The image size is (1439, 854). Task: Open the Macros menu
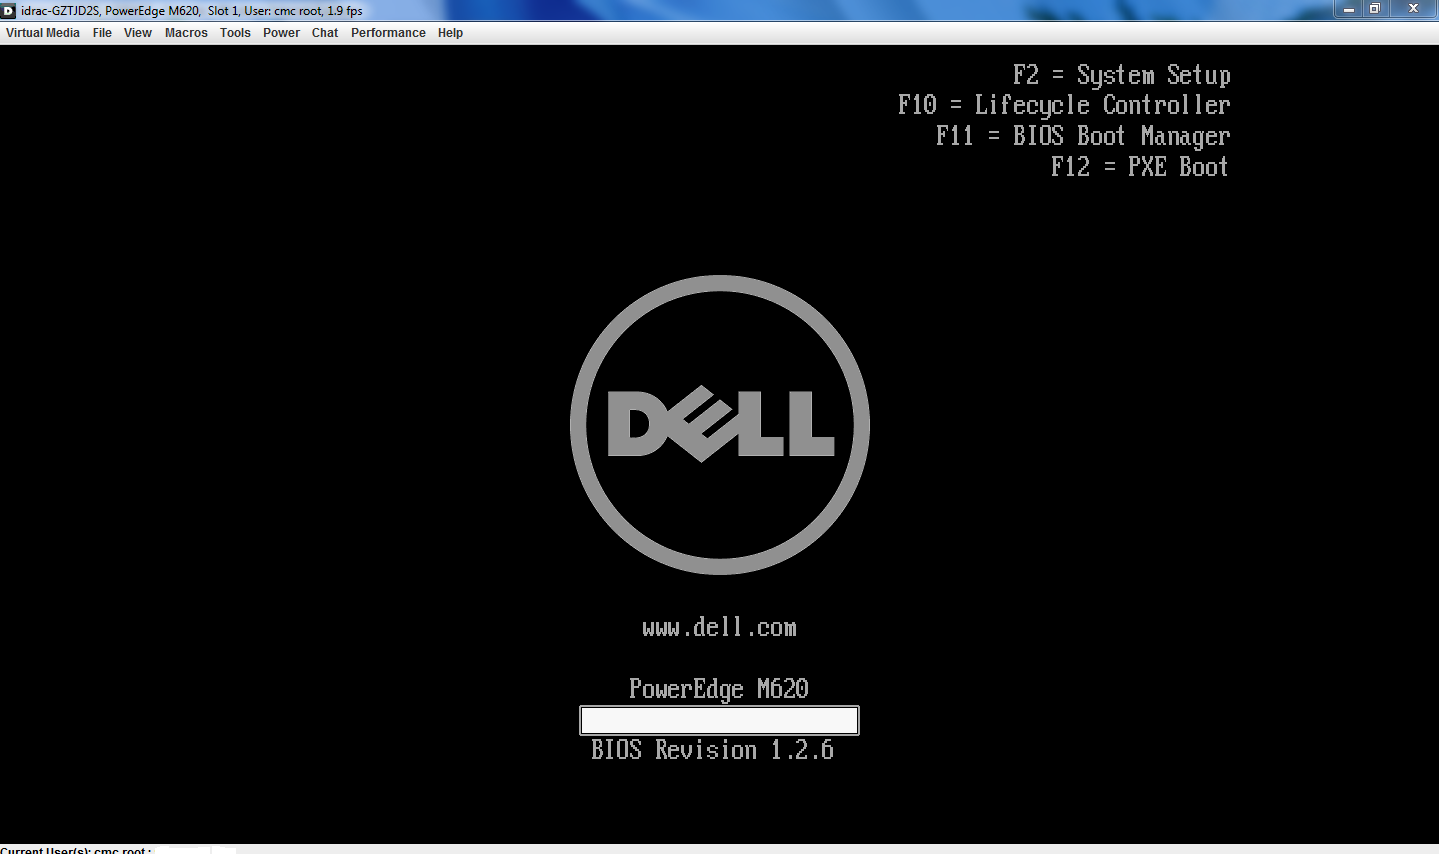point(186,32)
